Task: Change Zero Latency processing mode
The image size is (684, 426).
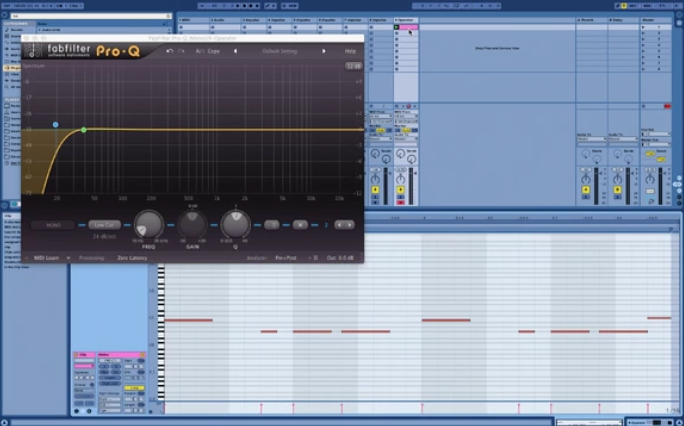Action: tap(132, 258)
